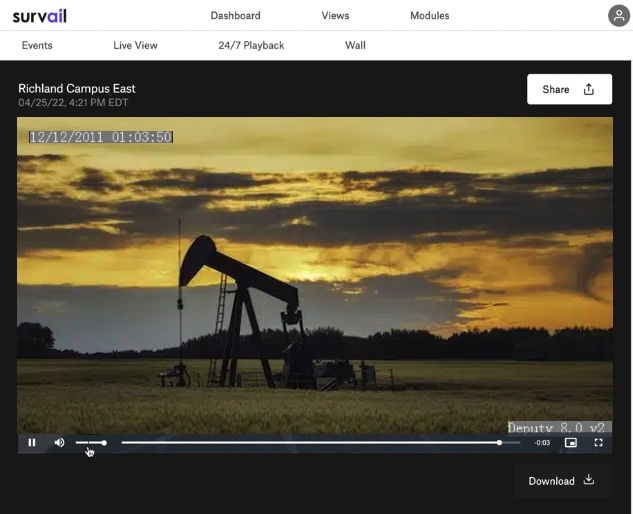The width and height of the screenshot is (633, 514).
Task: Open the Dashboard menu item
Action: click(x=236, y=15)
